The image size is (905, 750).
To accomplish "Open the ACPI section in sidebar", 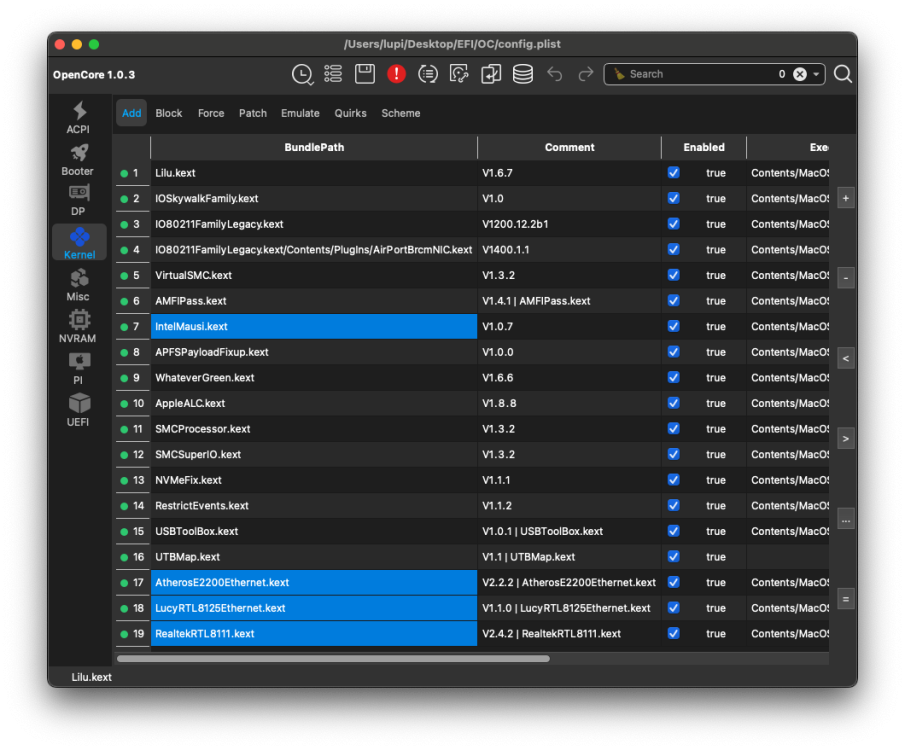I will pyautogui.click(x=78, y=117).
